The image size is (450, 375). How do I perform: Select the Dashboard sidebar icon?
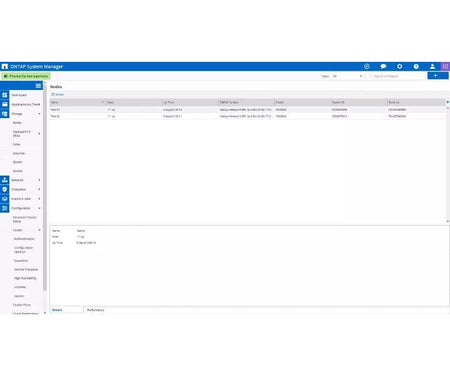pos(5,95)
